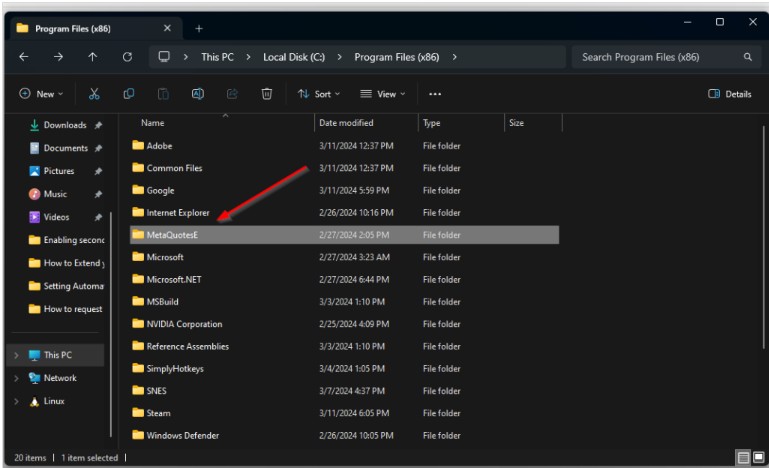Open the Sort dropdown

(x=319, y=94)
